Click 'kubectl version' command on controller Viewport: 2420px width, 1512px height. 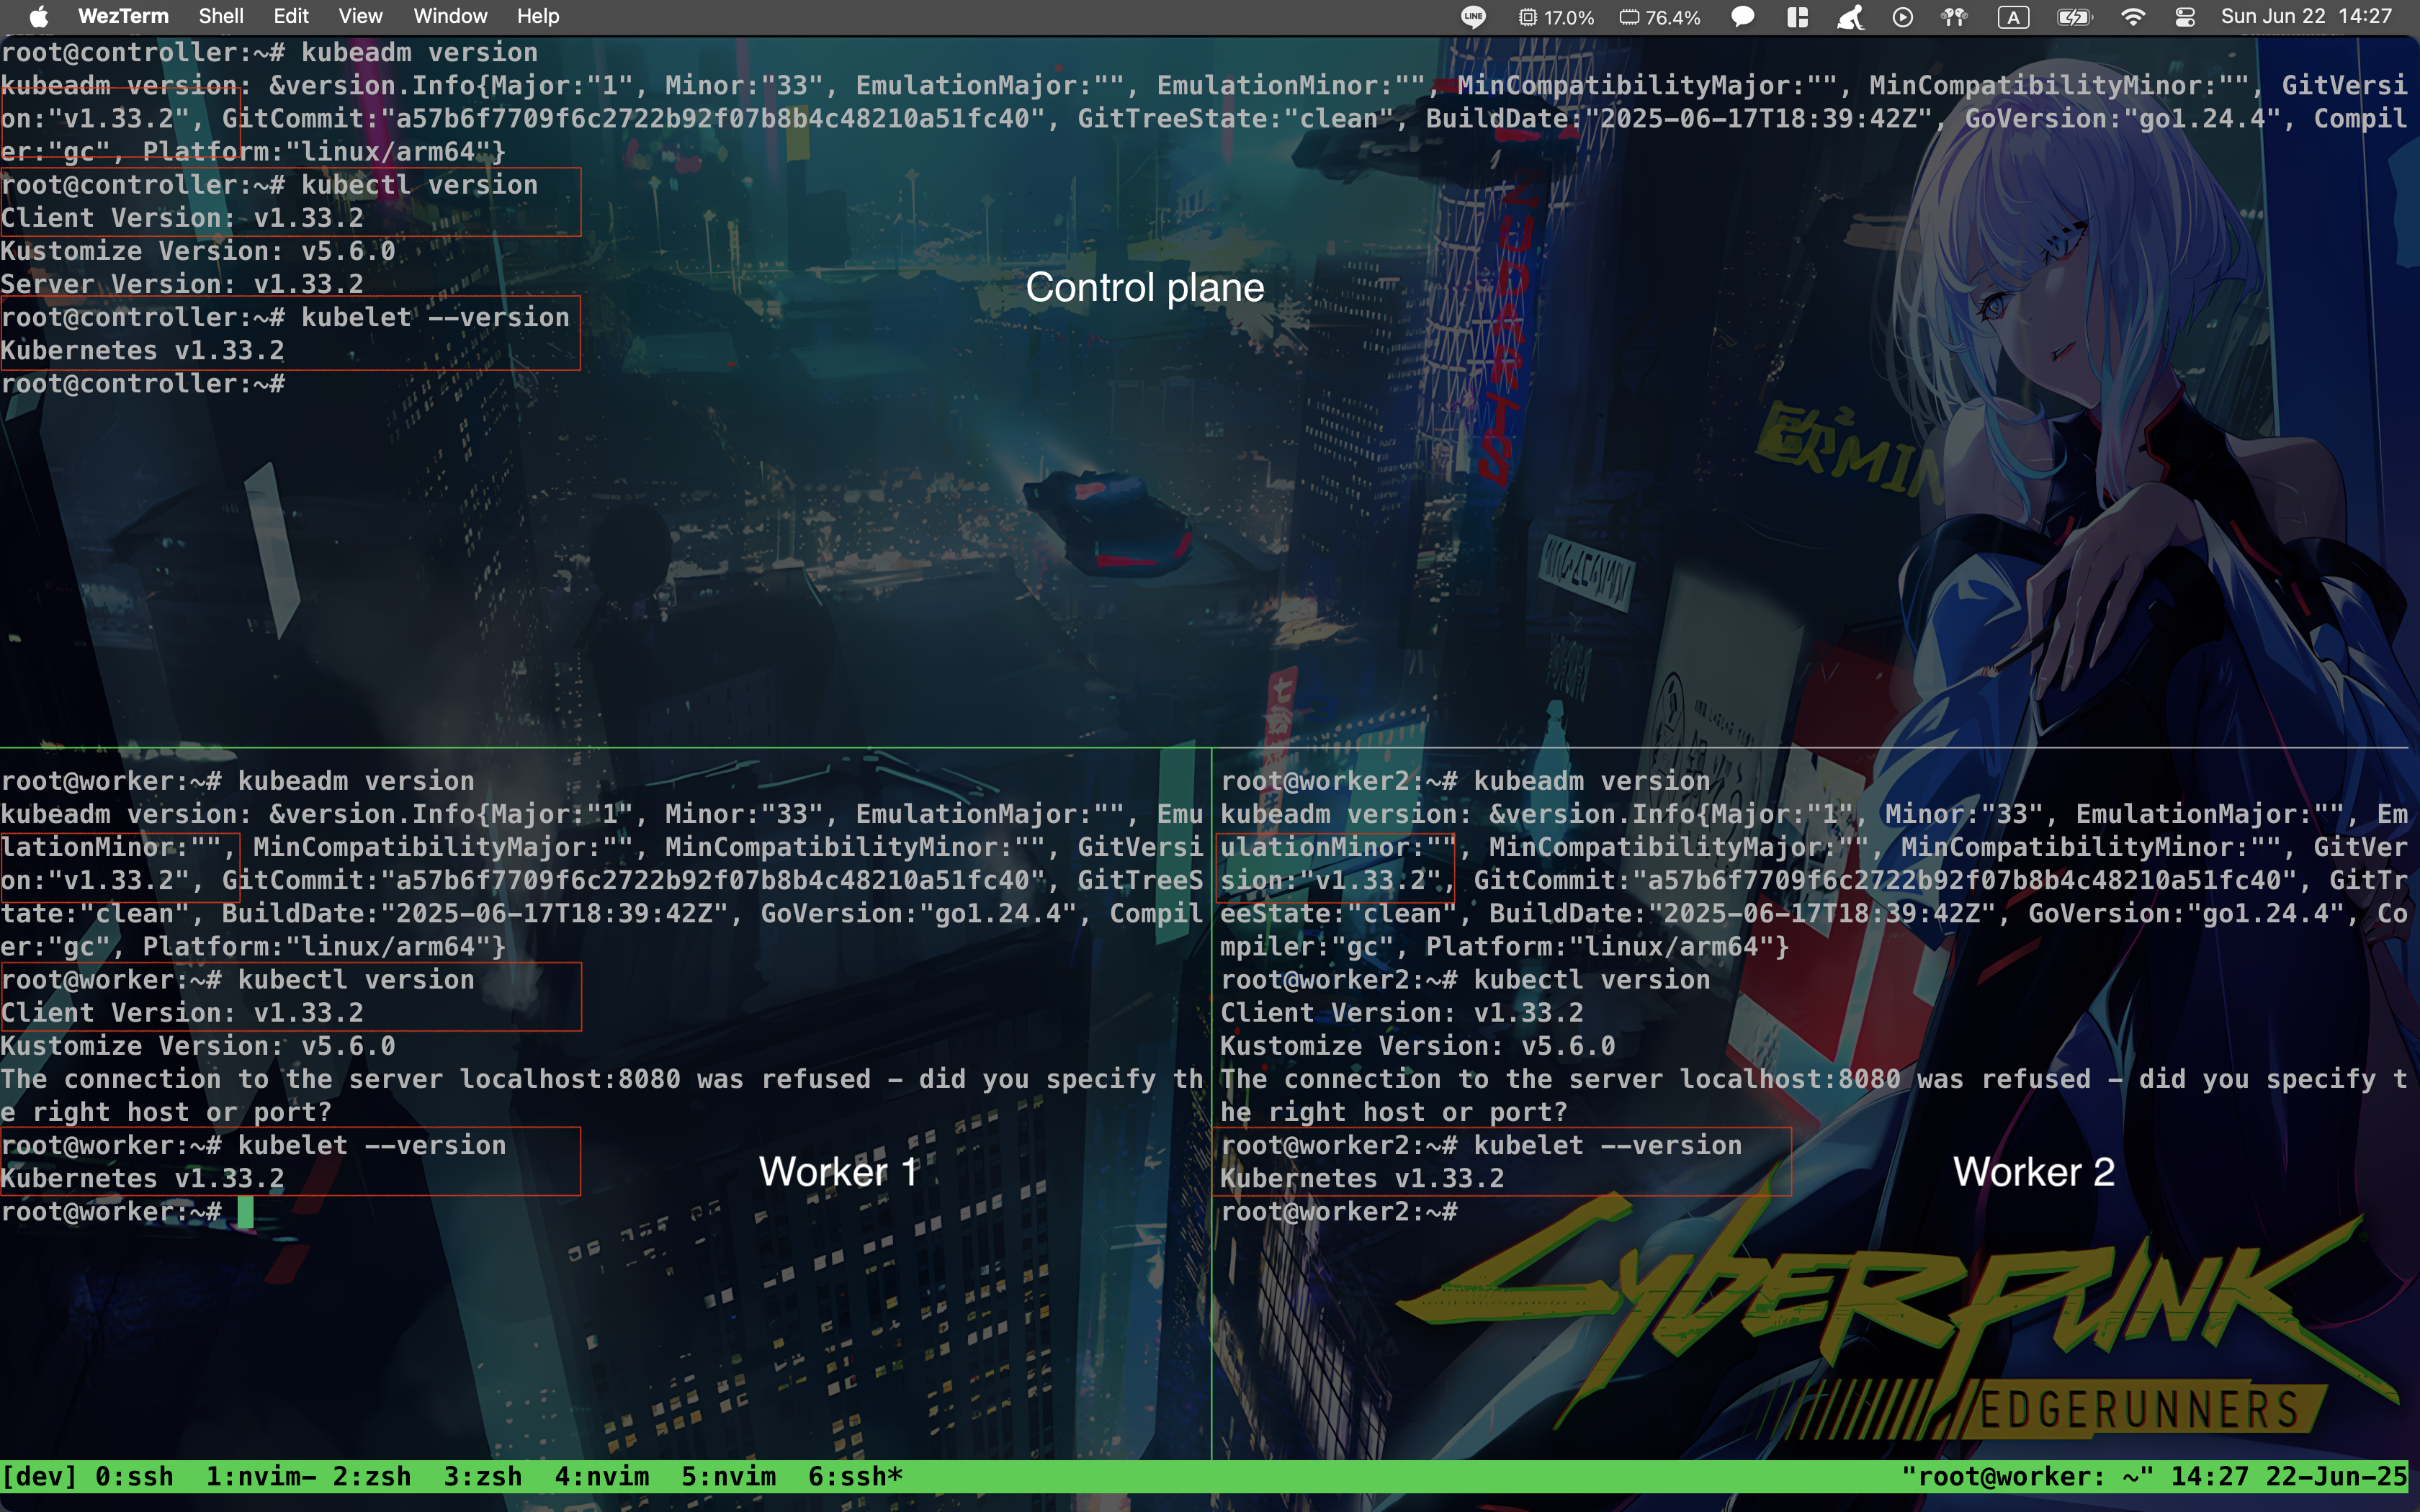coord(420,185)
